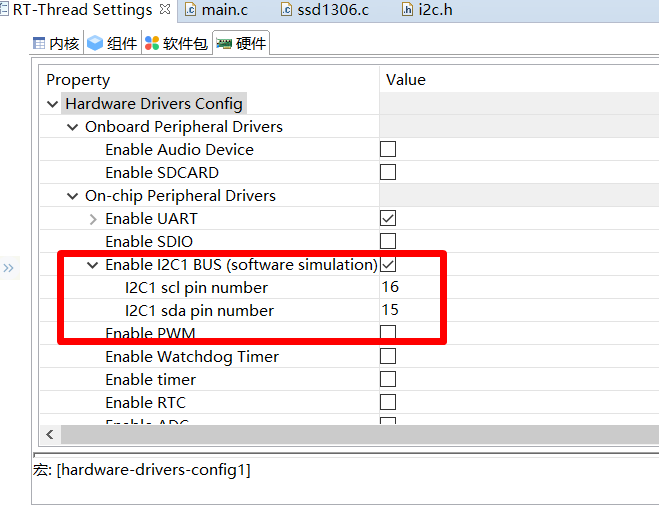Check the Enable RTC checkbox
The image size is (659, 514).
(388, 402)
